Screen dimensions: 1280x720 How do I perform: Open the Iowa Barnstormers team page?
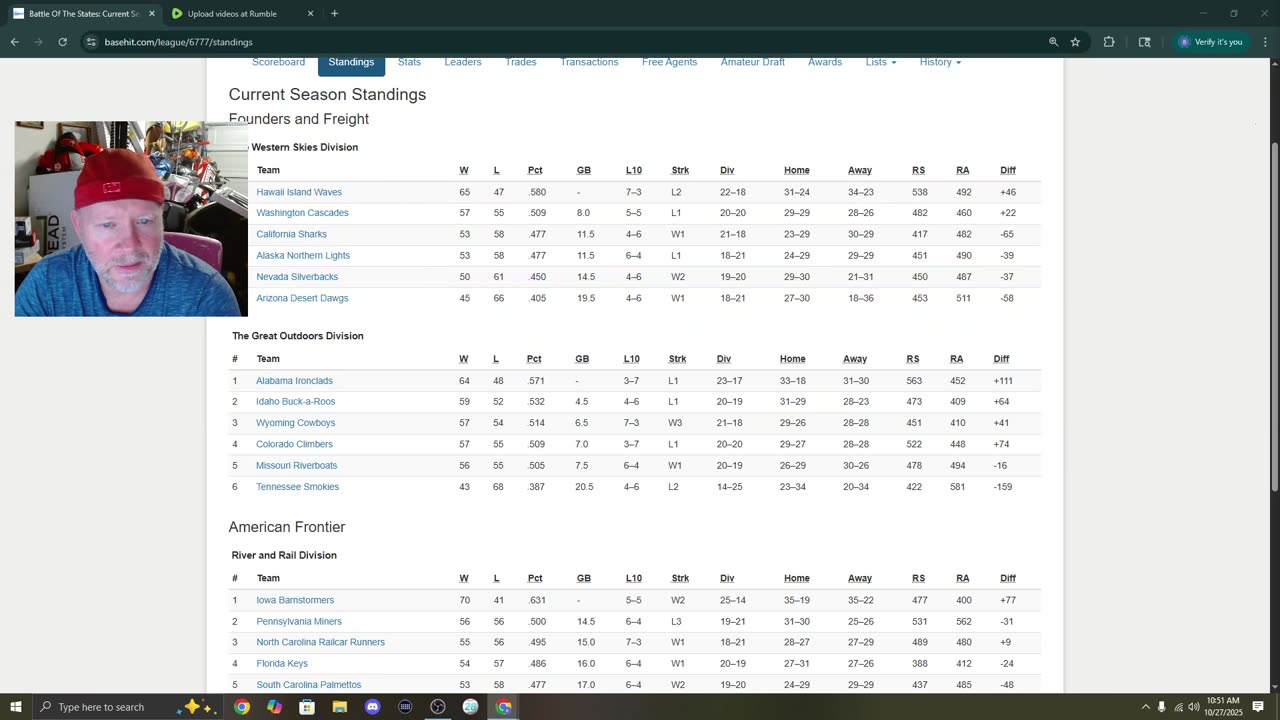click(x=295, y=600)
